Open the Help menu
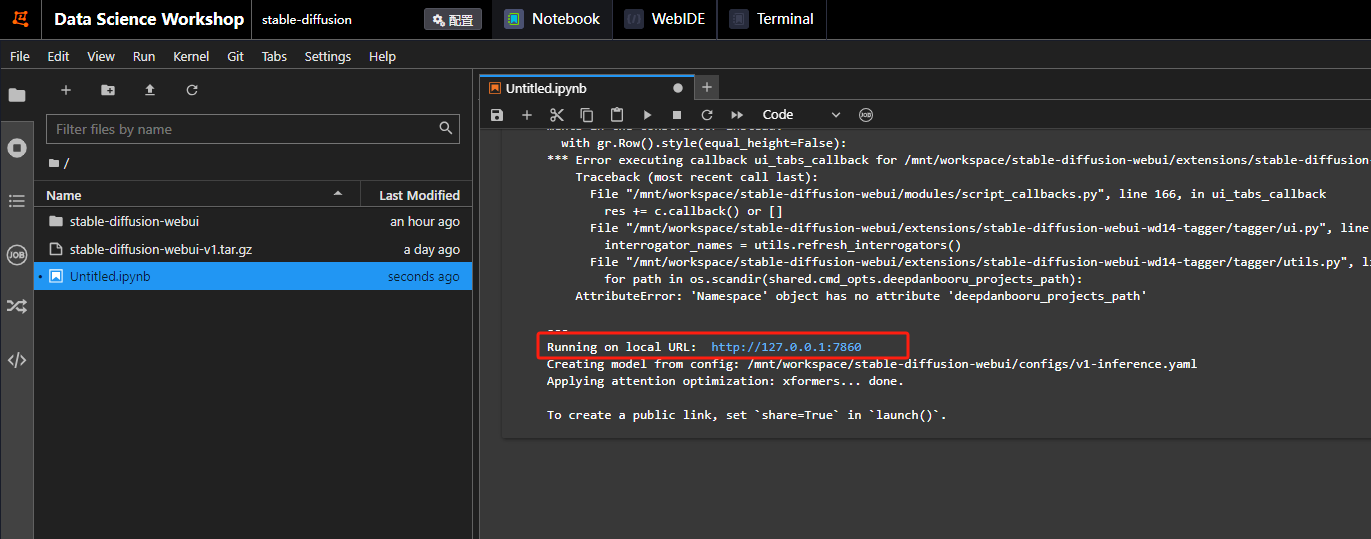The image size is (1371, 539). tap(382, 57)
